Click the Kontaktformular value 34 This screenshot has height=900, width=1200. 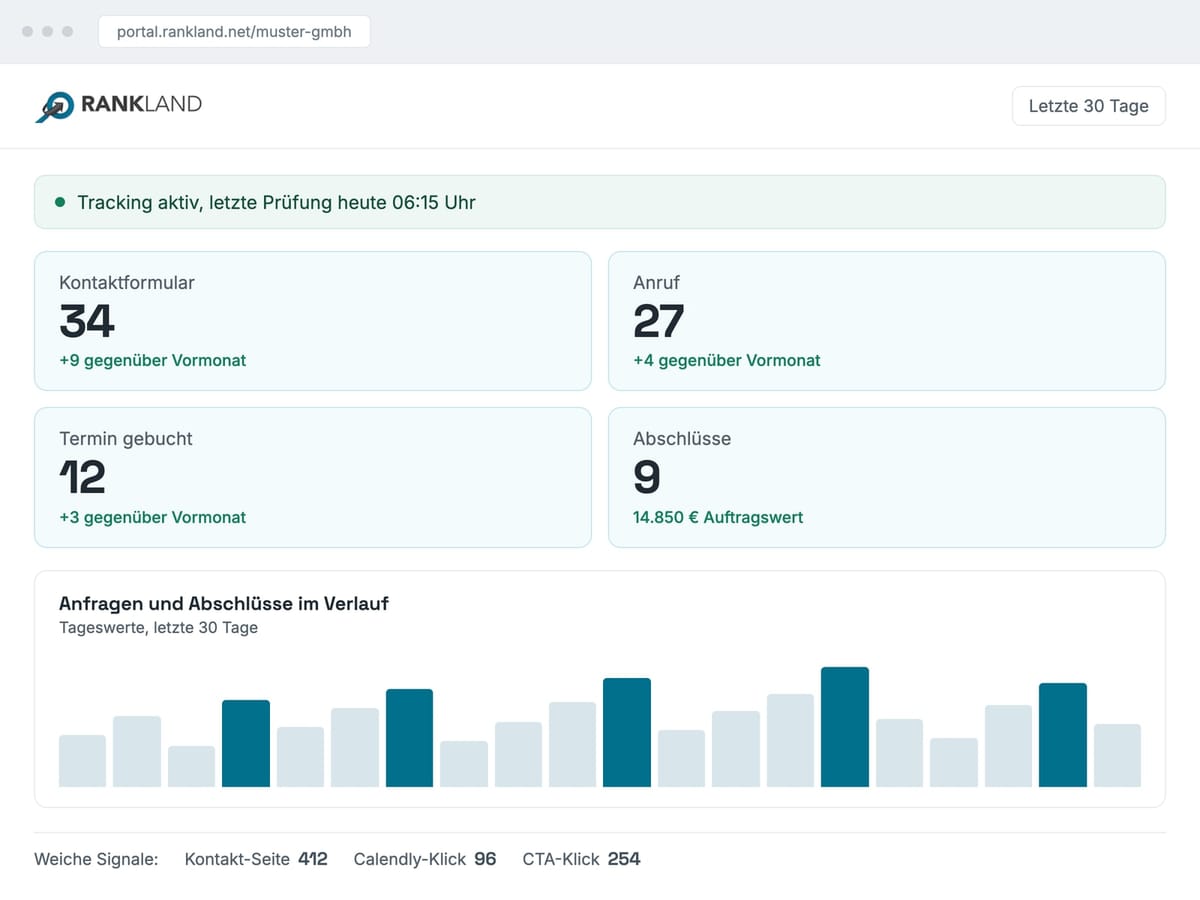tap(87, 321)
